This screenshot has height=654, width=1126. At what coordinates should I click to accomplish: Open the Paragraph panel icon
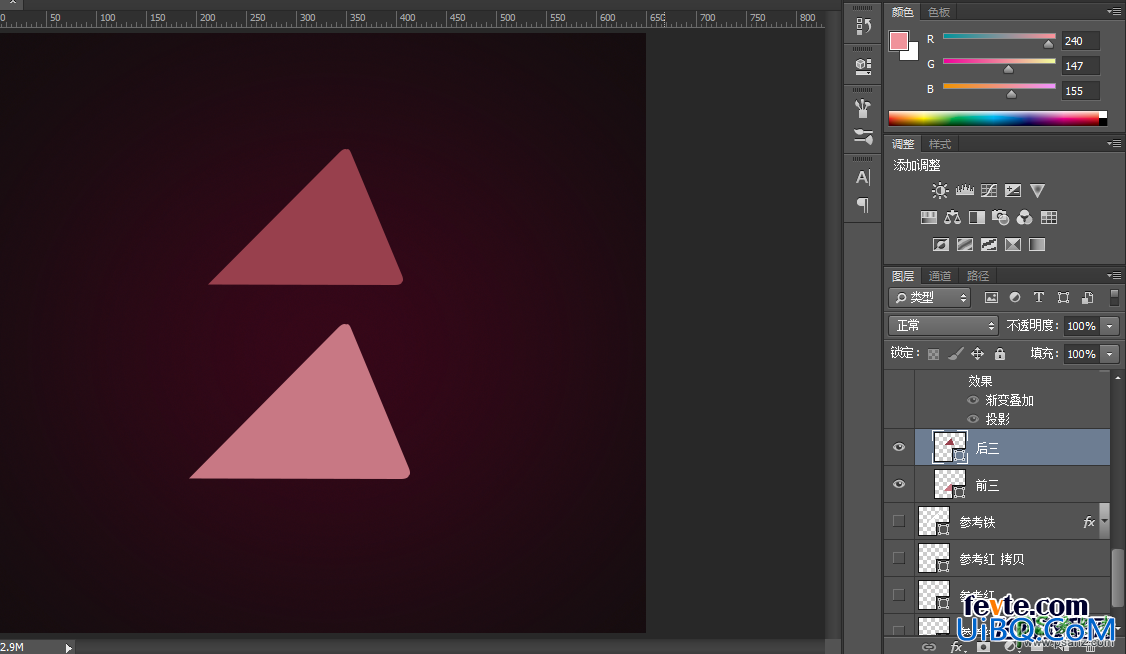(x=863, y=205)
